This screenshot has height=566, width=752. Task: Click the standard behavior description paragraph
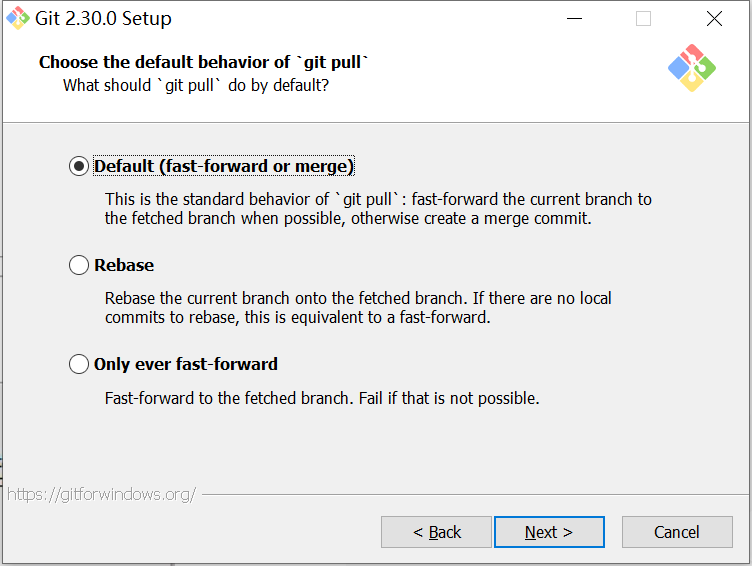pyautogui.click(x=378, y=208)
